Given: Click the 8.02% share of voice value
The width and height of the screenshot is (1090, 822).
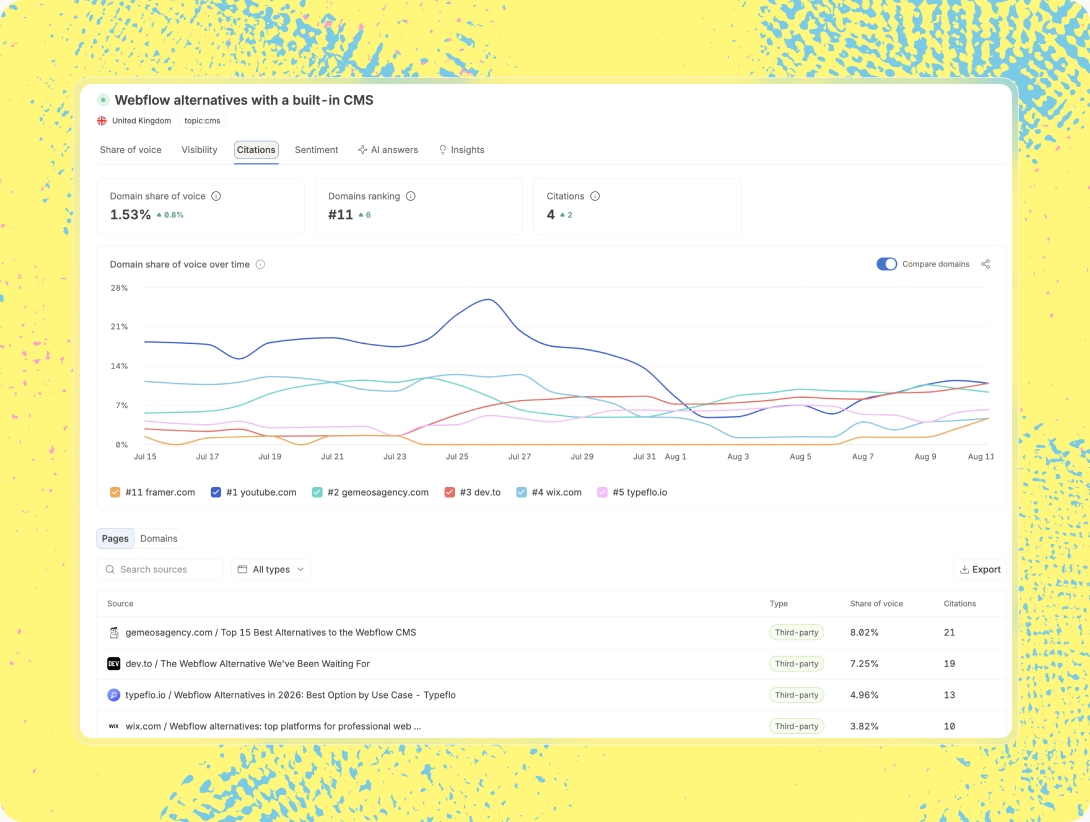Looking at the screenshot, I should [x=864, y=632].
